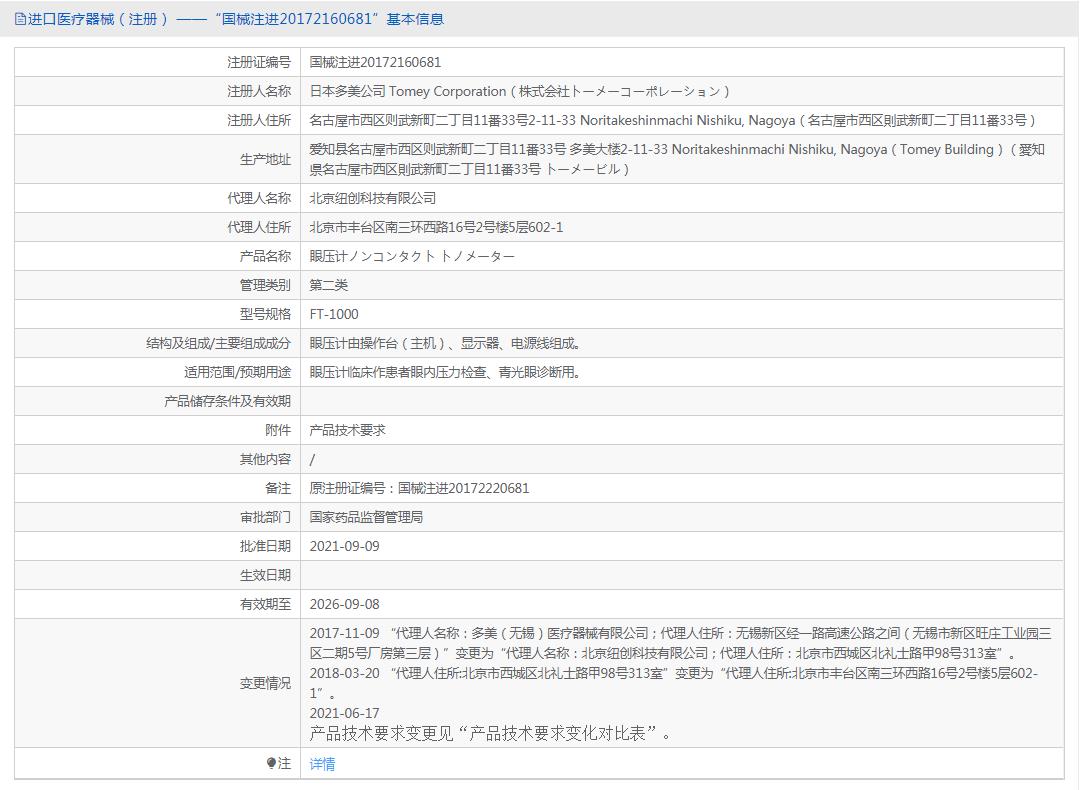This screenshot has height=790, width=1082.
Task: Click the slash value in 其他内容 row
Action: 312,459
